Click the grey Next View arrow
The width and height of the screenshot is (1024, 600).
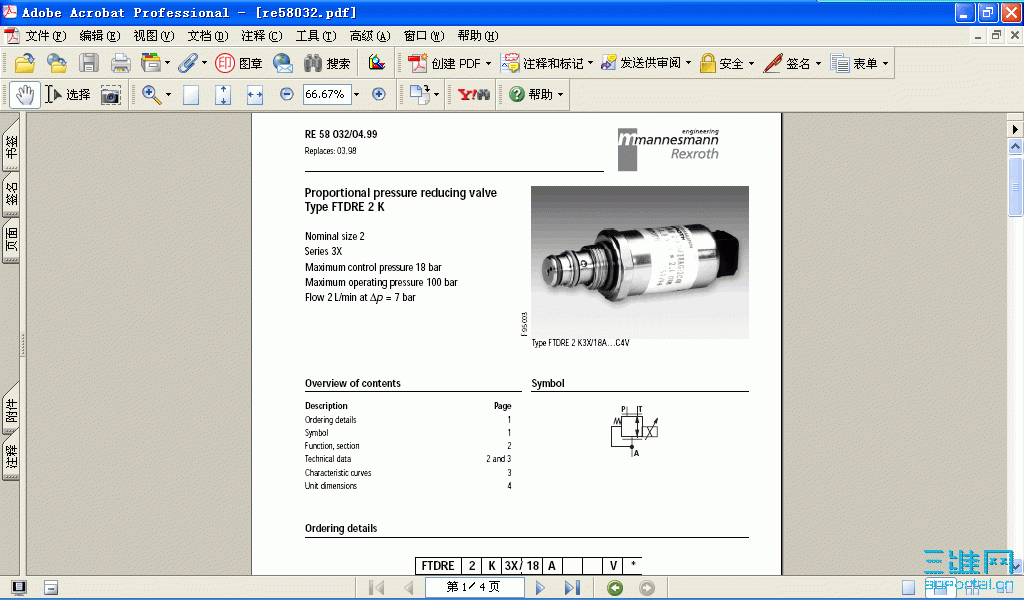[647, 588]
